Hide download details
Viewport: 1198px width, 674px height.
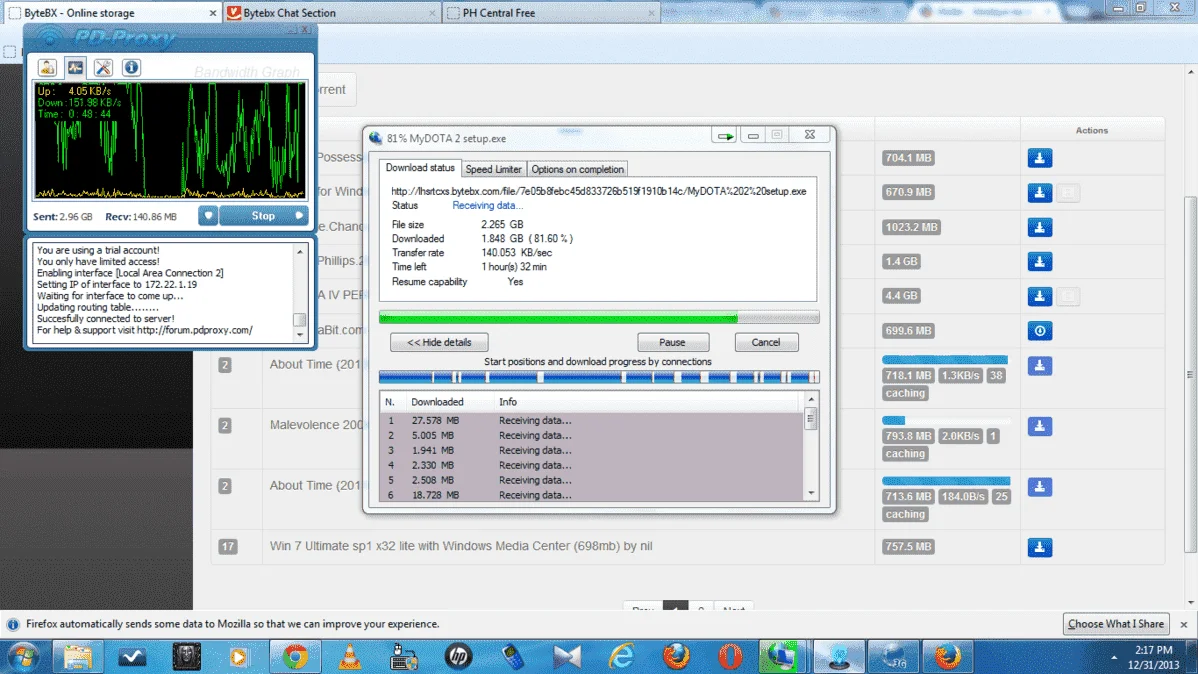click(439, 342)
